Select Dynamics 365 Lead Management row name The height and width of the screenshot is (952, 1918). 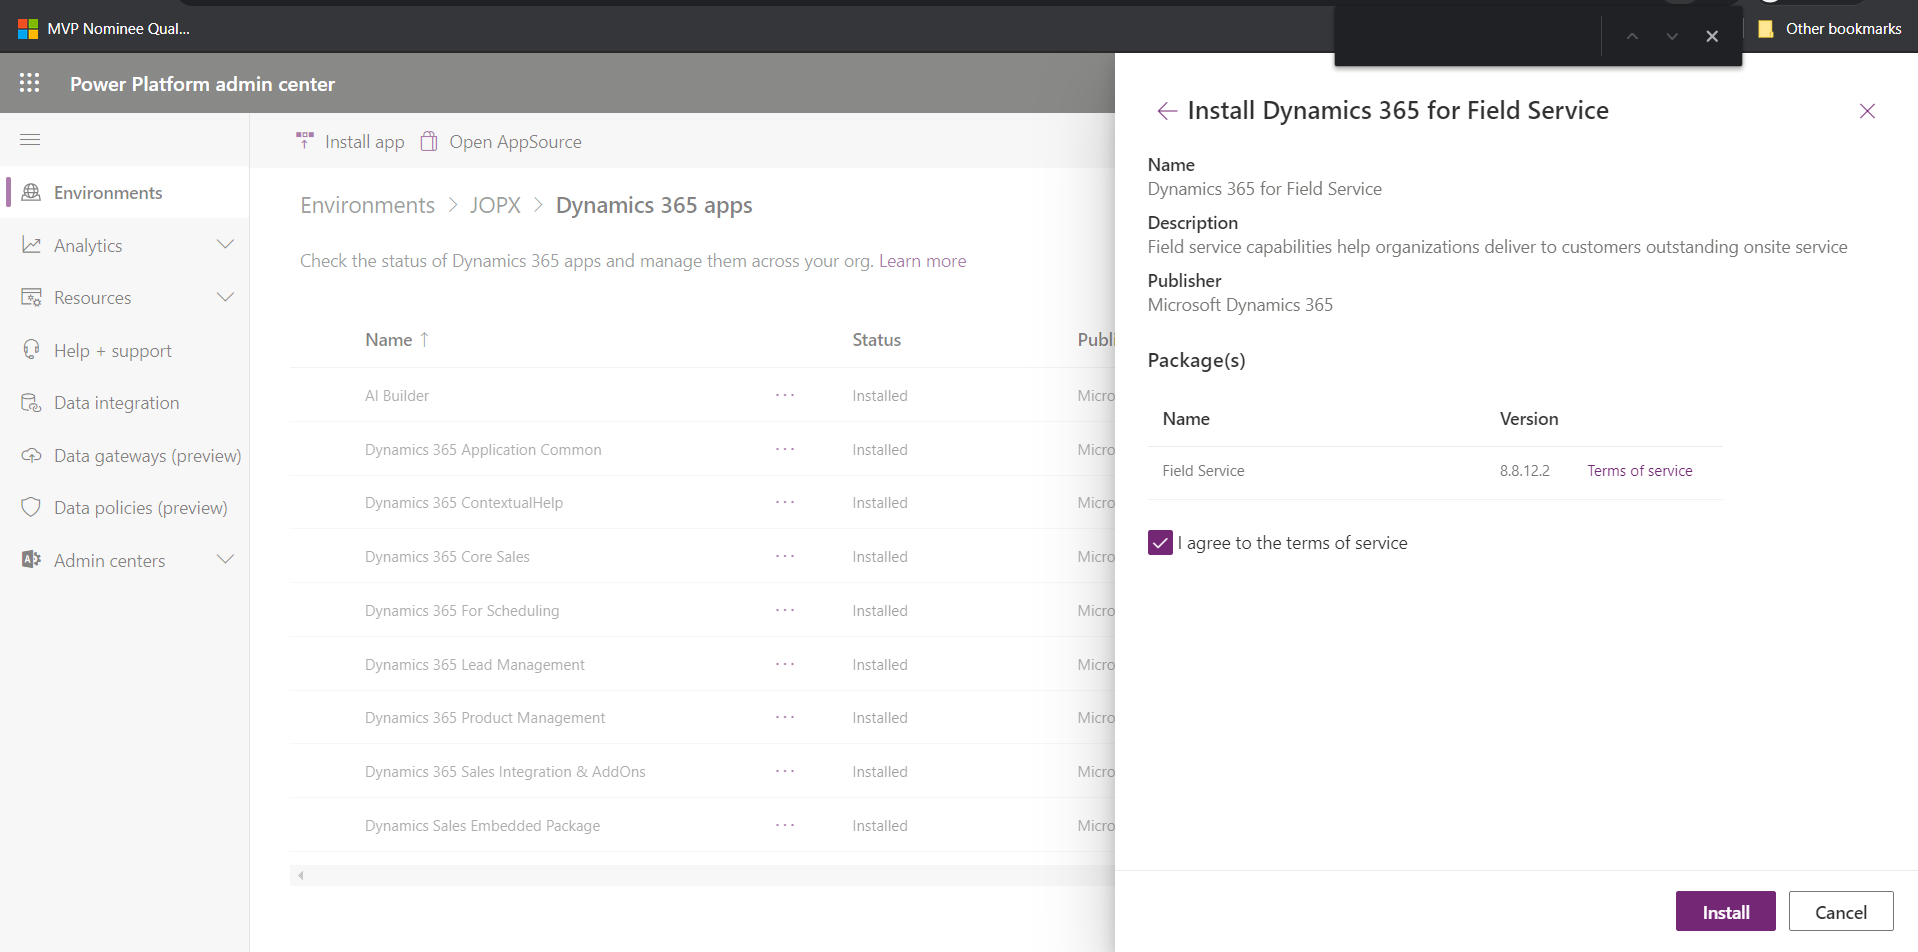[x=474, y=664]
